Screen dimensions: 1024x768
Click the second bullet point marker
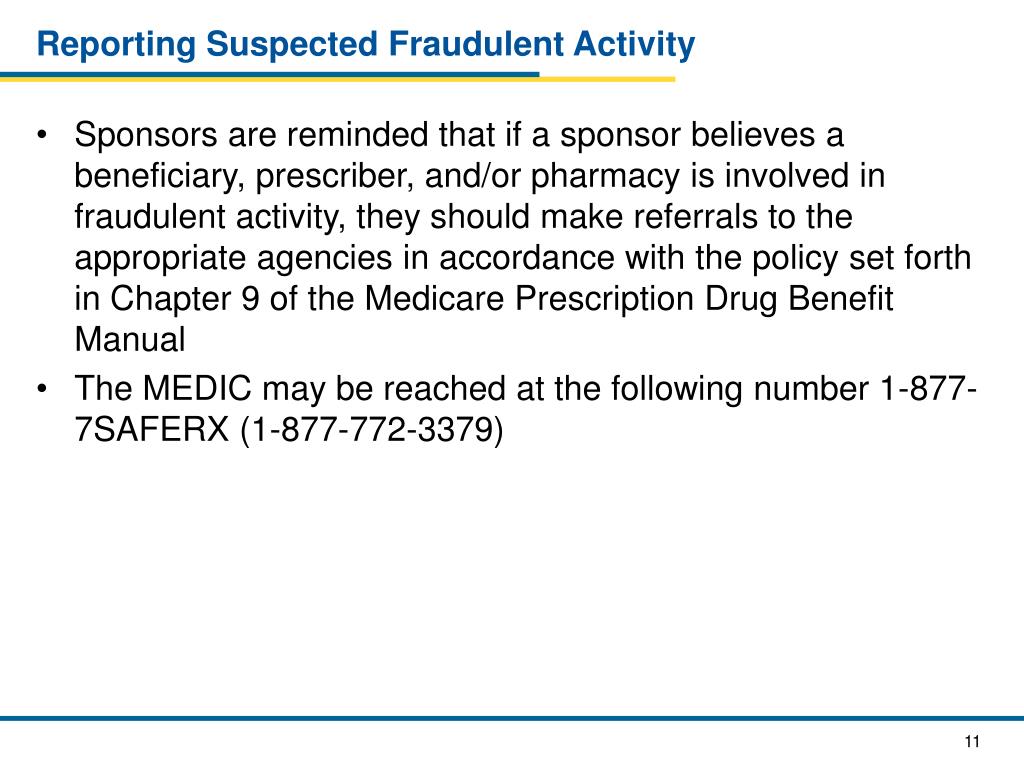tap(42, 389)
